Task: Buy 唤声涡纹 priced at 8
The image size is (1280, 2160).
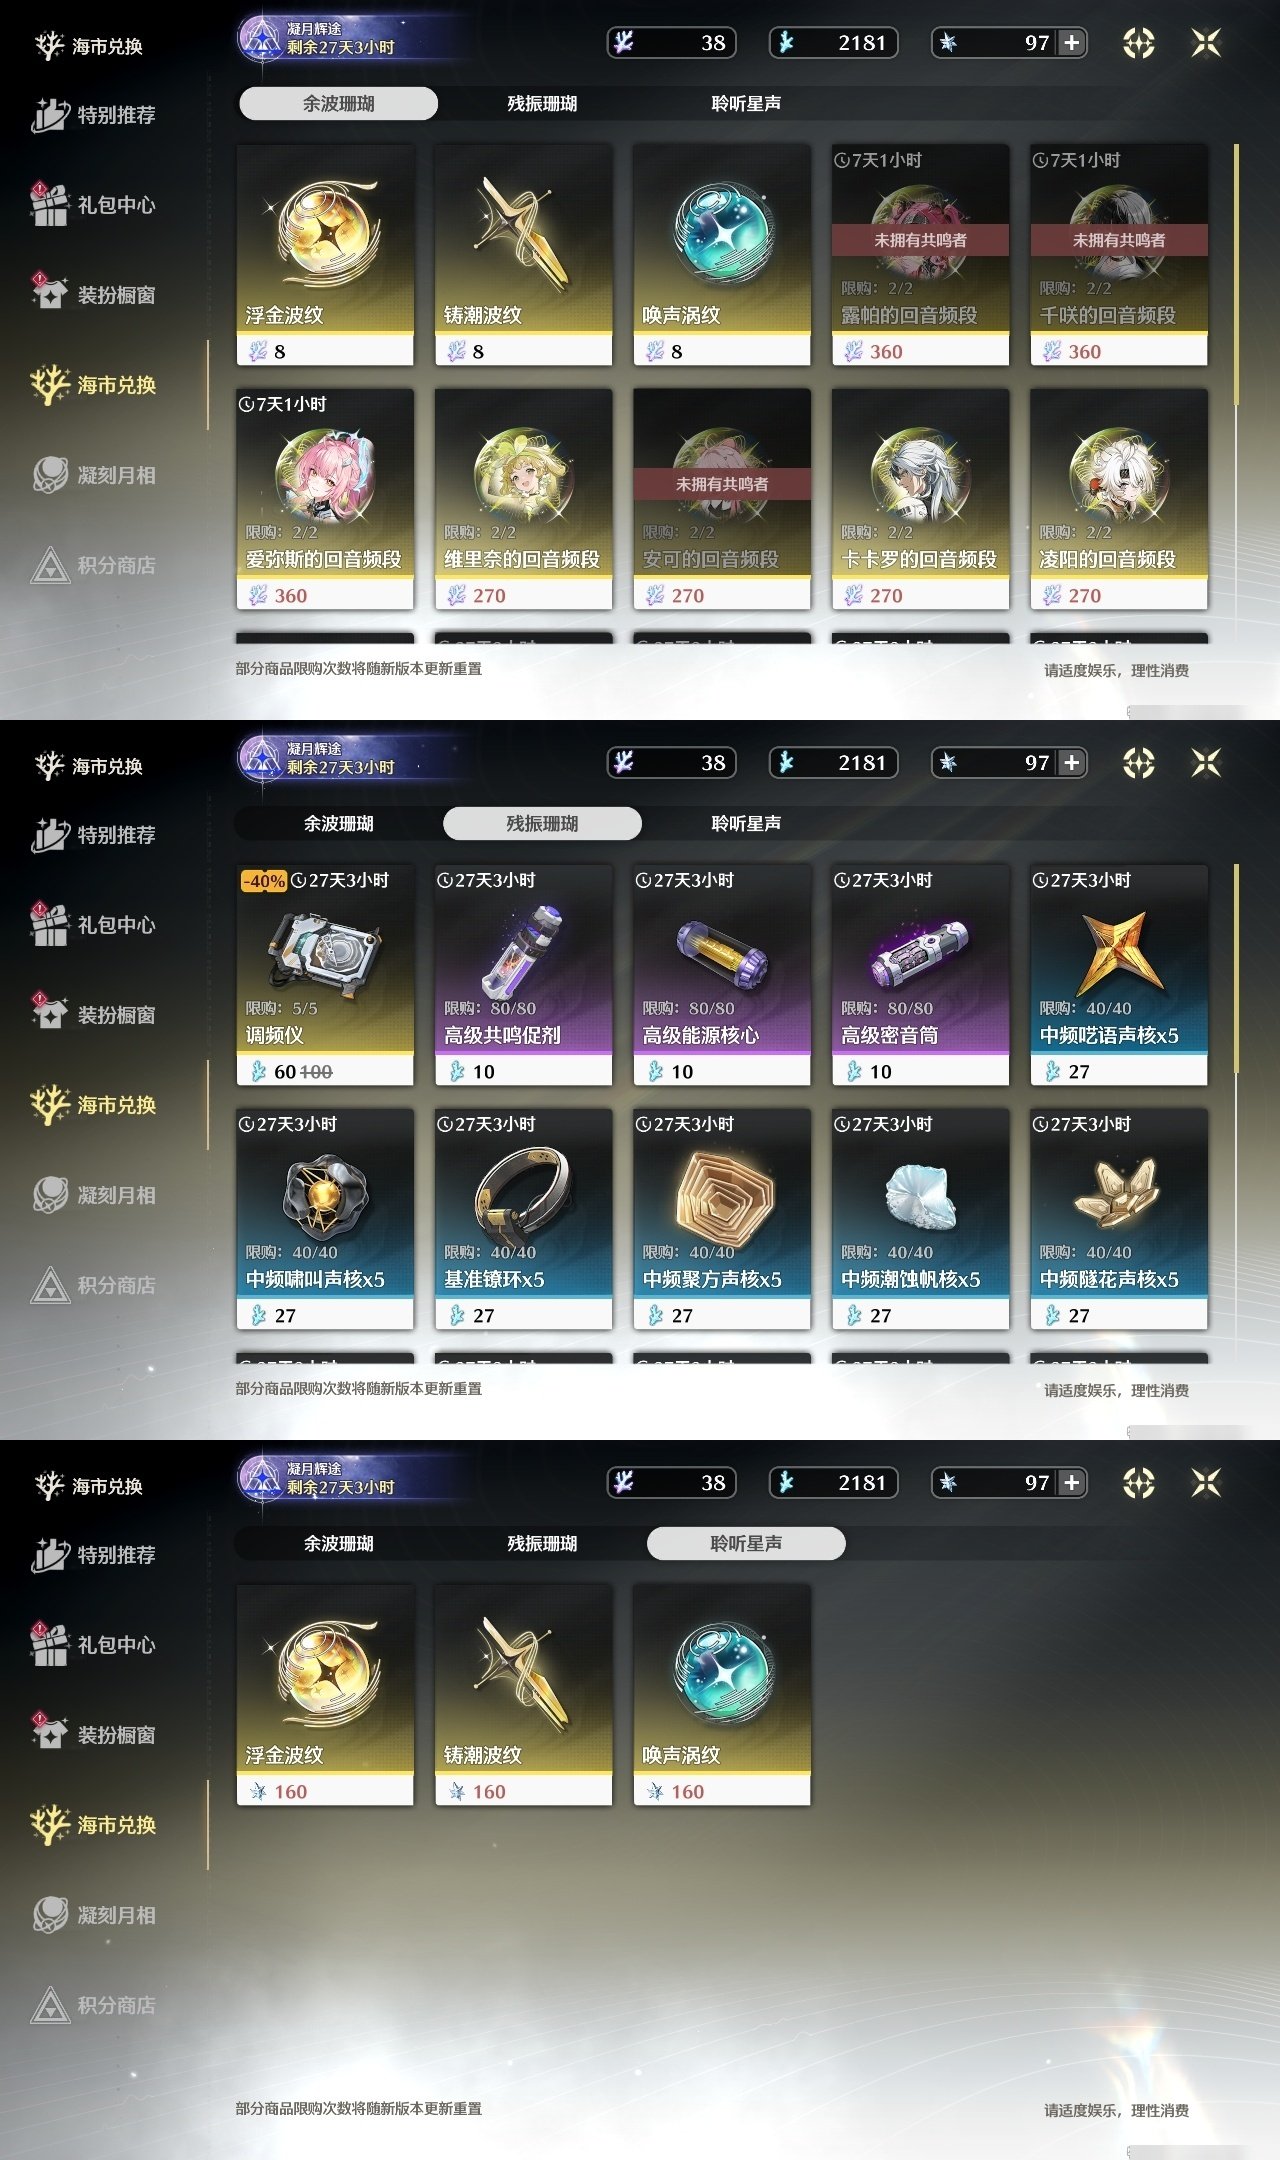Action: pos(722,255)
